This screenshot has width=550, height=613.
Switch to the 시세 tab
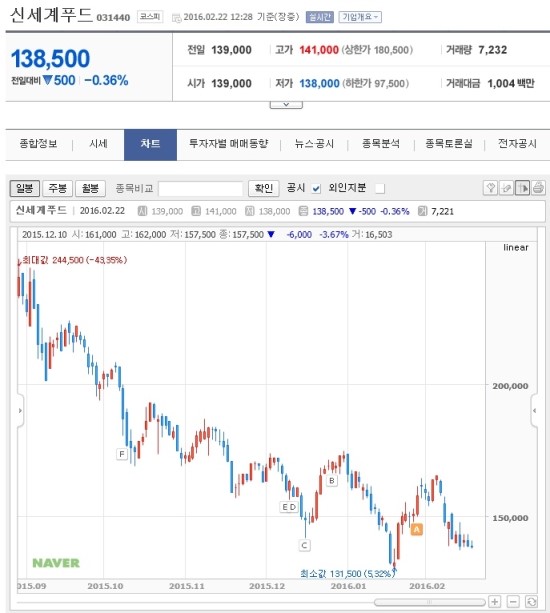[x=98, y=144]
